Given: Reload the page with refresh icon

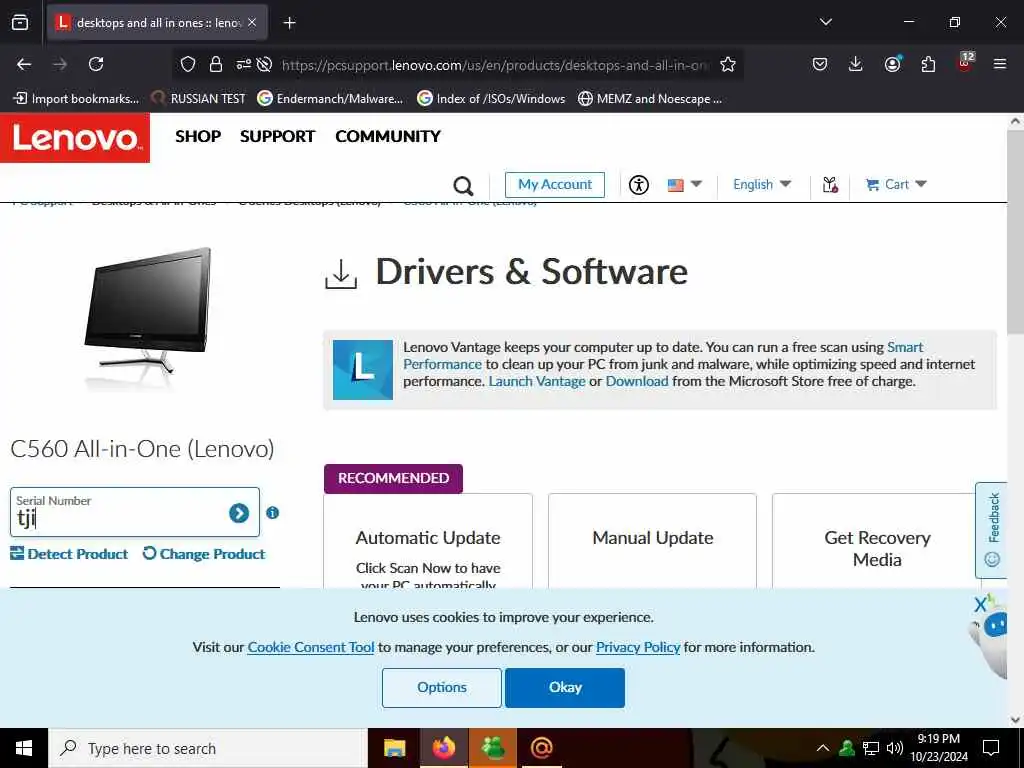Looking at the screenshot, I should point(96,64).
